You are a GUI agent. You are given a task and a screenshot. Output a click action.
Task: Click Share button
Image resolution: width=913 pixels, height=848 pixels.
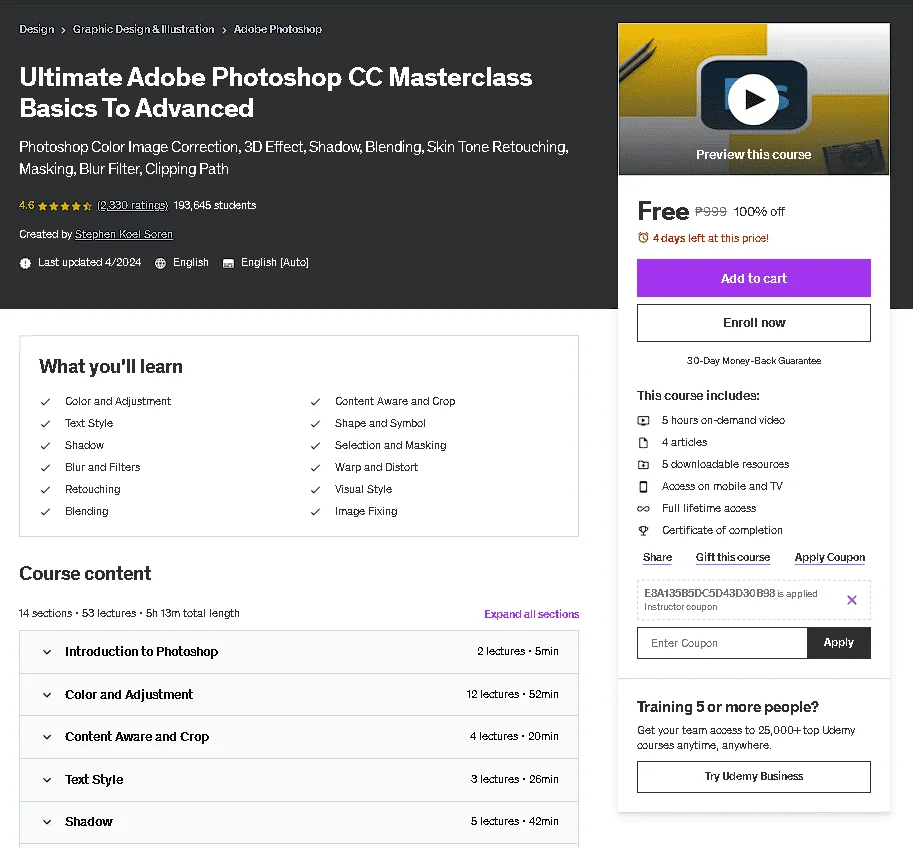(x=657, y=557)
